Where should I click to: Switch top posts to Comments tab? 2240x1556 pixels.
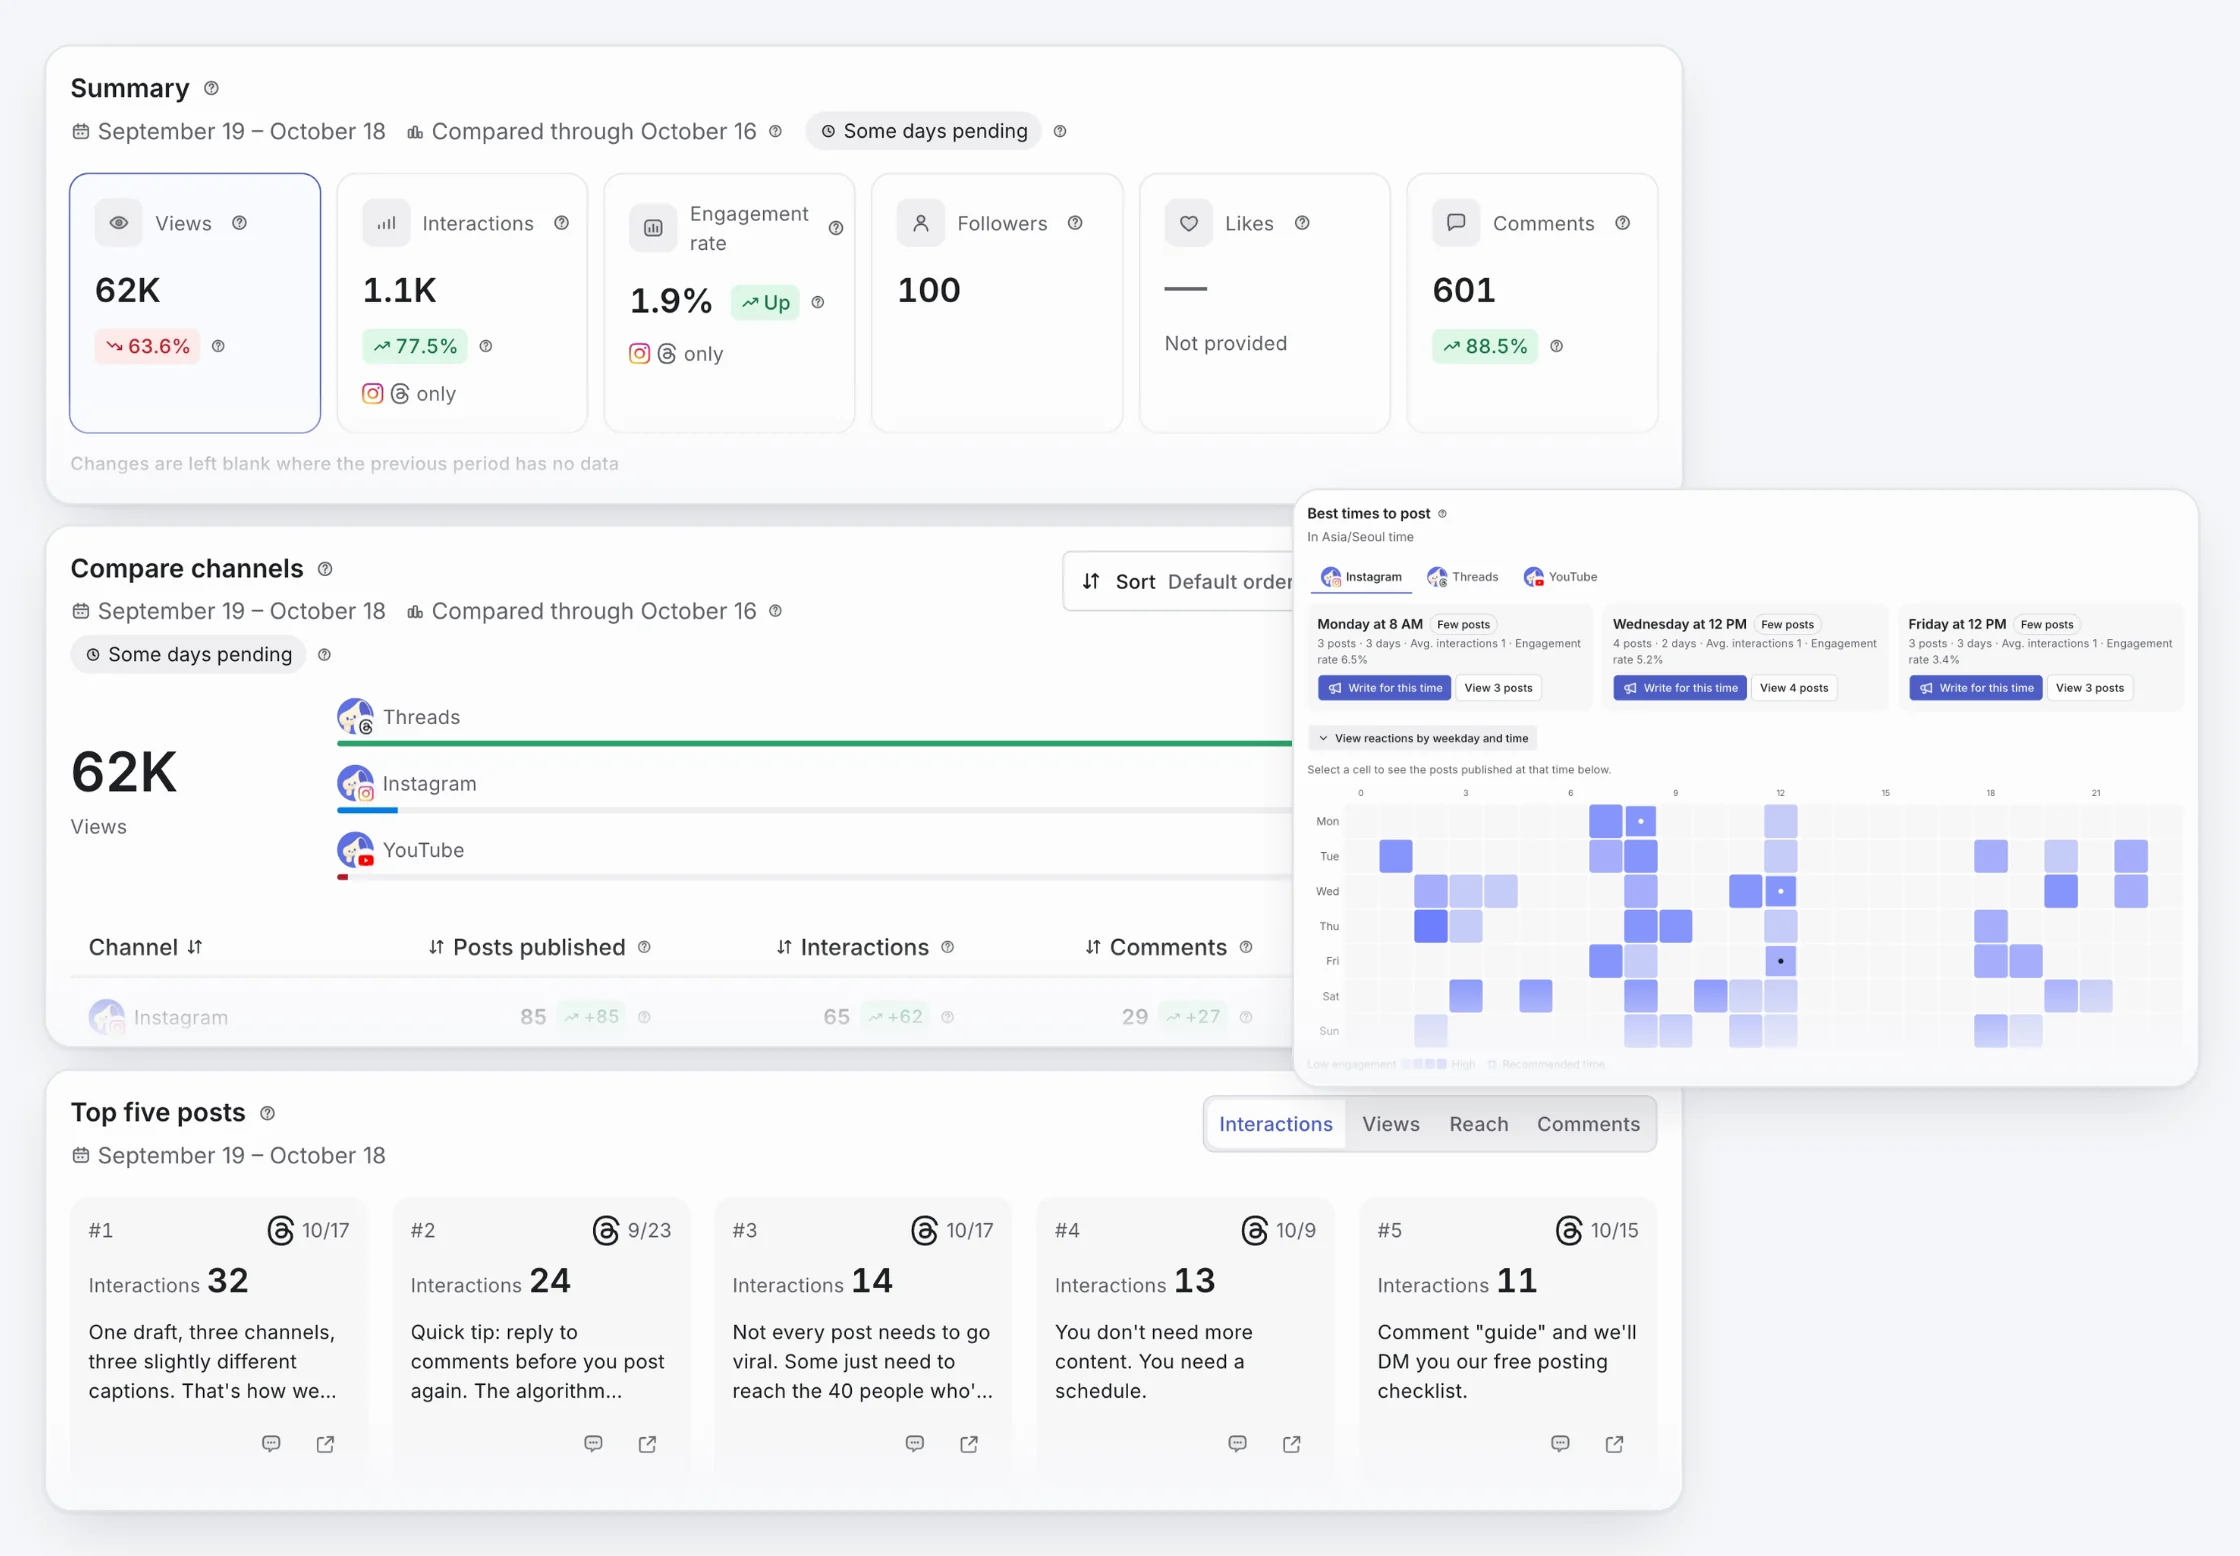tap(1588, 1124)
